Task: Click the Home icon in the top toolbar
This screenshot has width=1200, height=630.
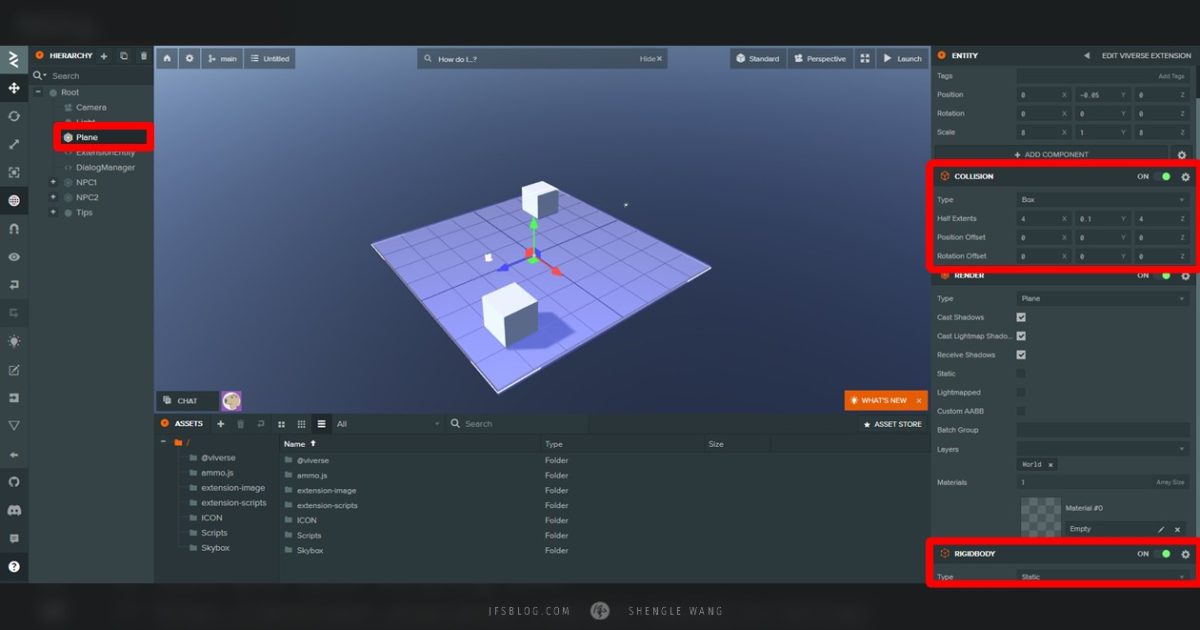Action: coord(167,58)
